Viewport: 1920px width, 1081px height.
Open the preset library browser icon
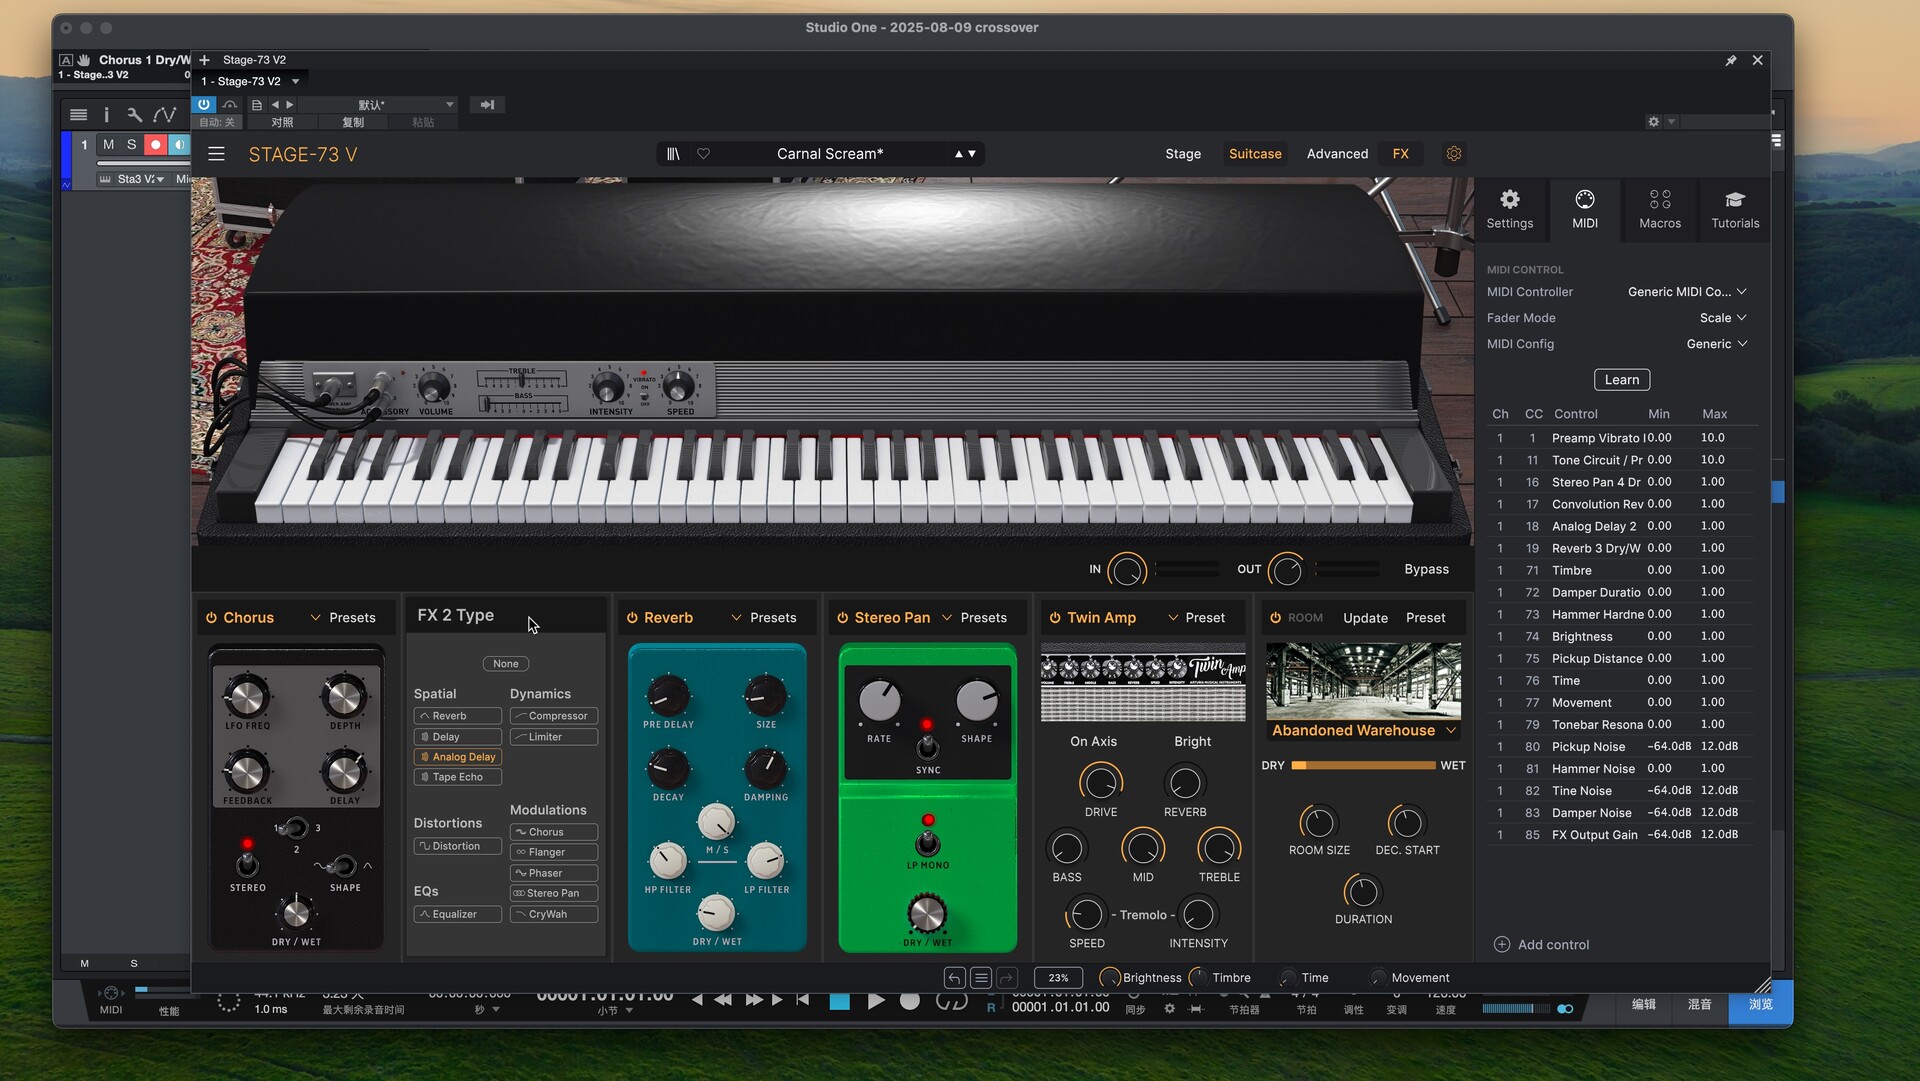[674, 154]
